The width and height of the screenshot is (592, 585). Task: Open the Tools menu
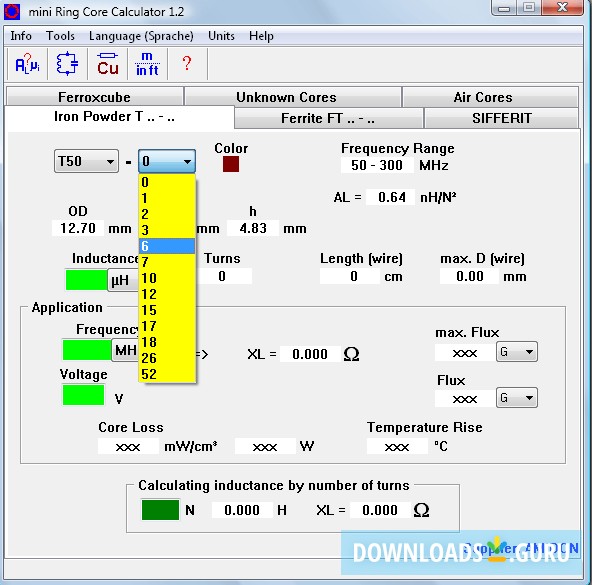(x=60, y=36)
